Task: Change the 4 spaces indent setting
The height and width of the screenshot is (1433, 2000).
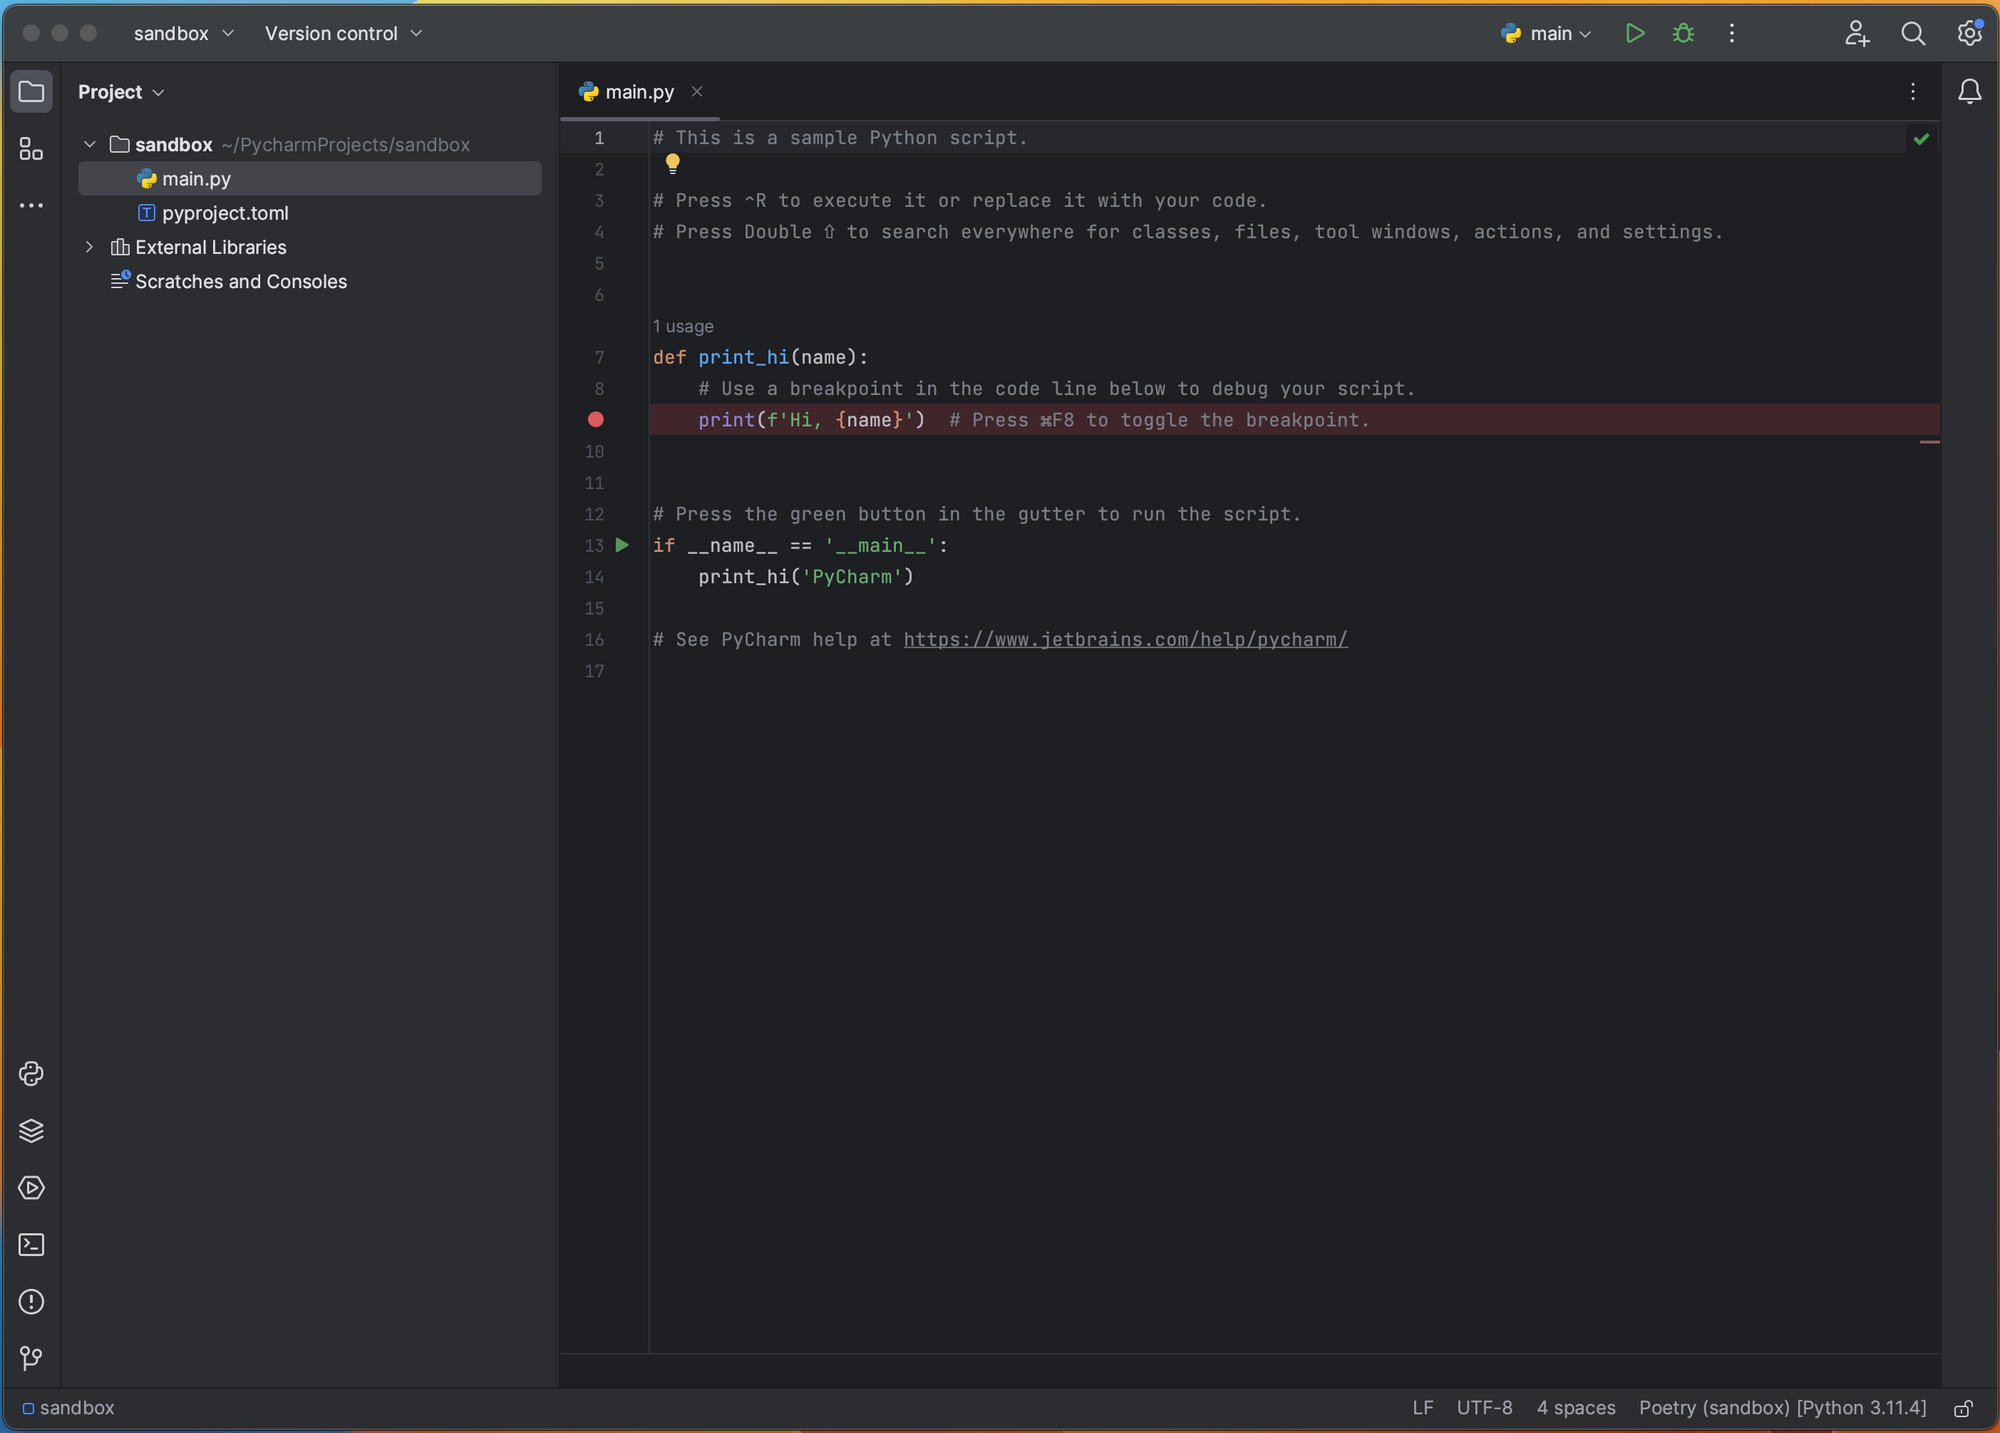Action: [x=1576, y=1408]
